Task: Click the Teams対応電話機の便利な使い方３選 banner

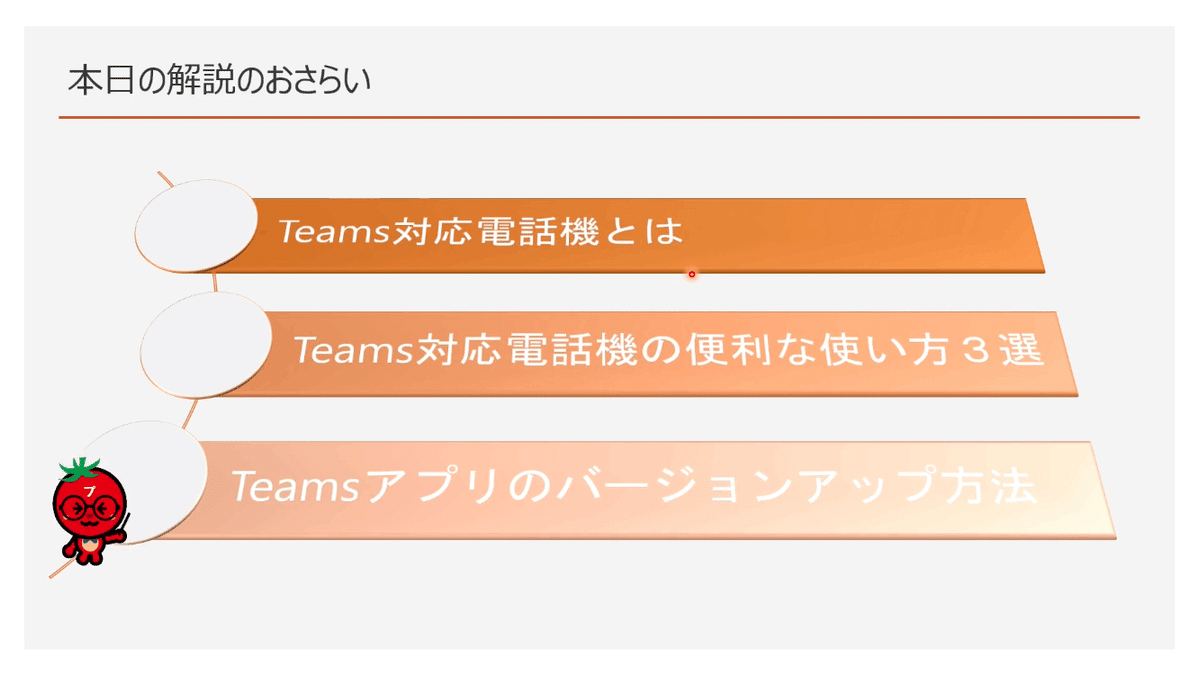Action: tap(650, 352)
